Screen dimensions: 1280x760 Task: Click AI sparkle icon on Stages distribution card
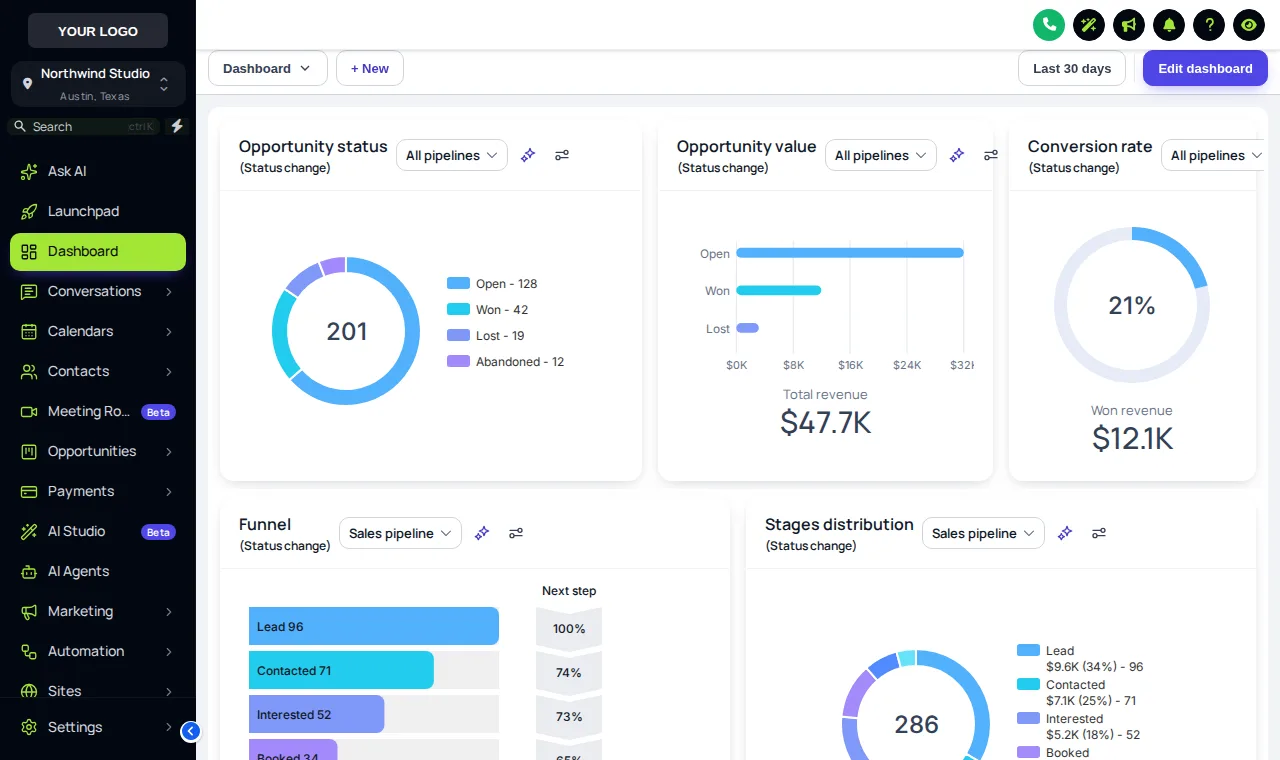click(1065, 533)
